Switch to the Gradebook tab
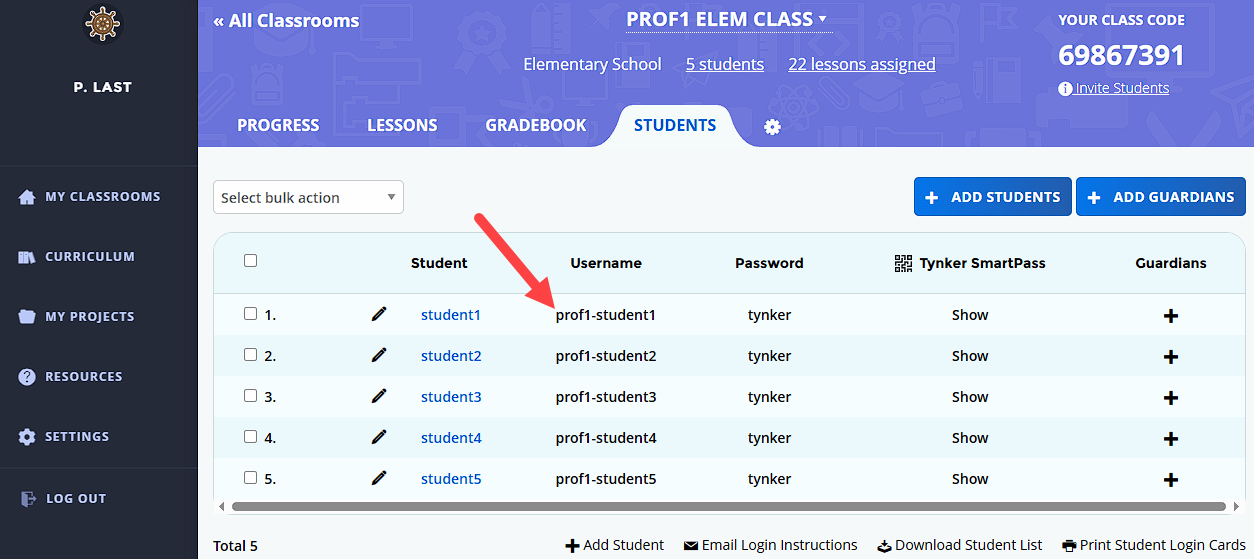 coord(536,125)
